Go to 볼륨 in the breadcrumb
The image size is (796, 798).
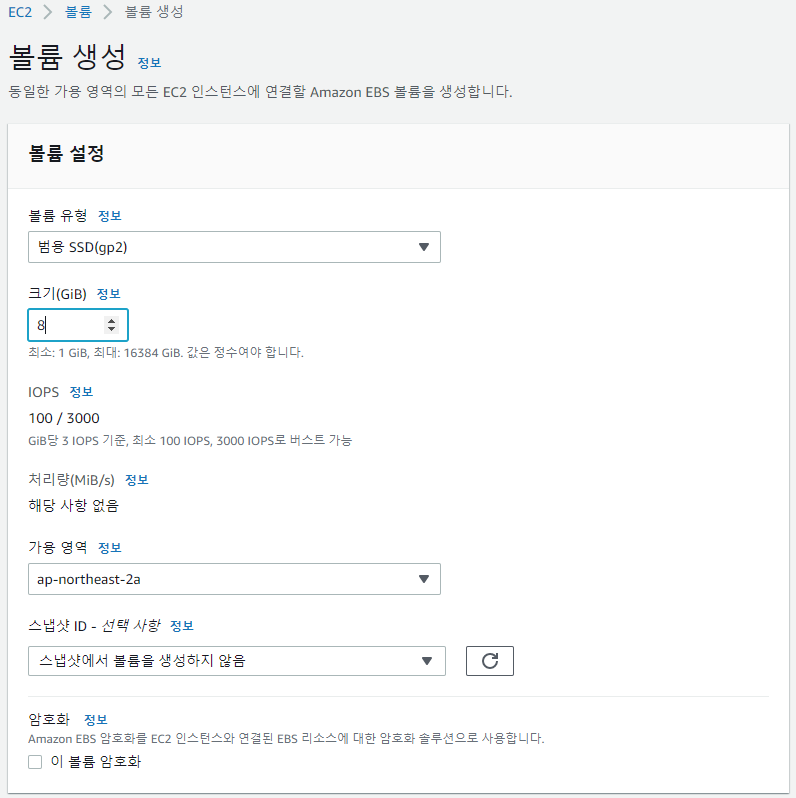click(78, 12)
